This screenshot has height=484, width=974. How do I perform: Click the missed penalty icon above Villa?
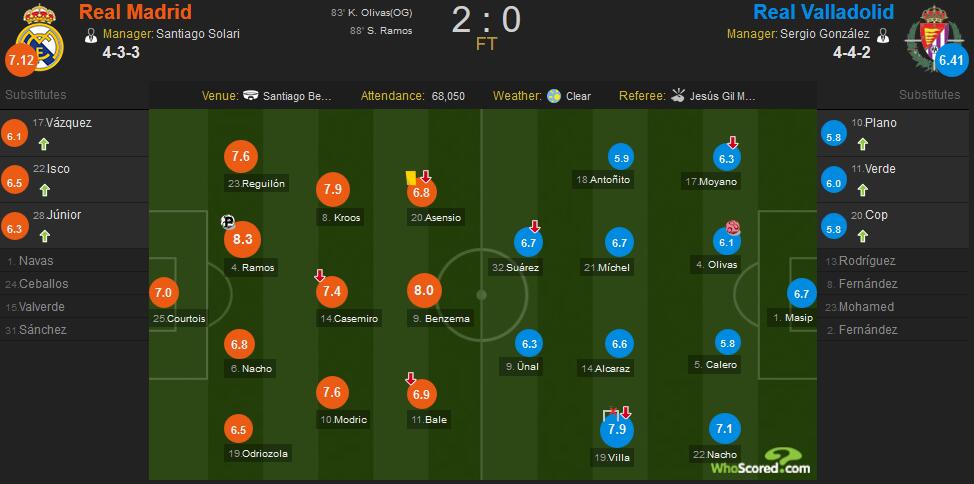[610, 414]
